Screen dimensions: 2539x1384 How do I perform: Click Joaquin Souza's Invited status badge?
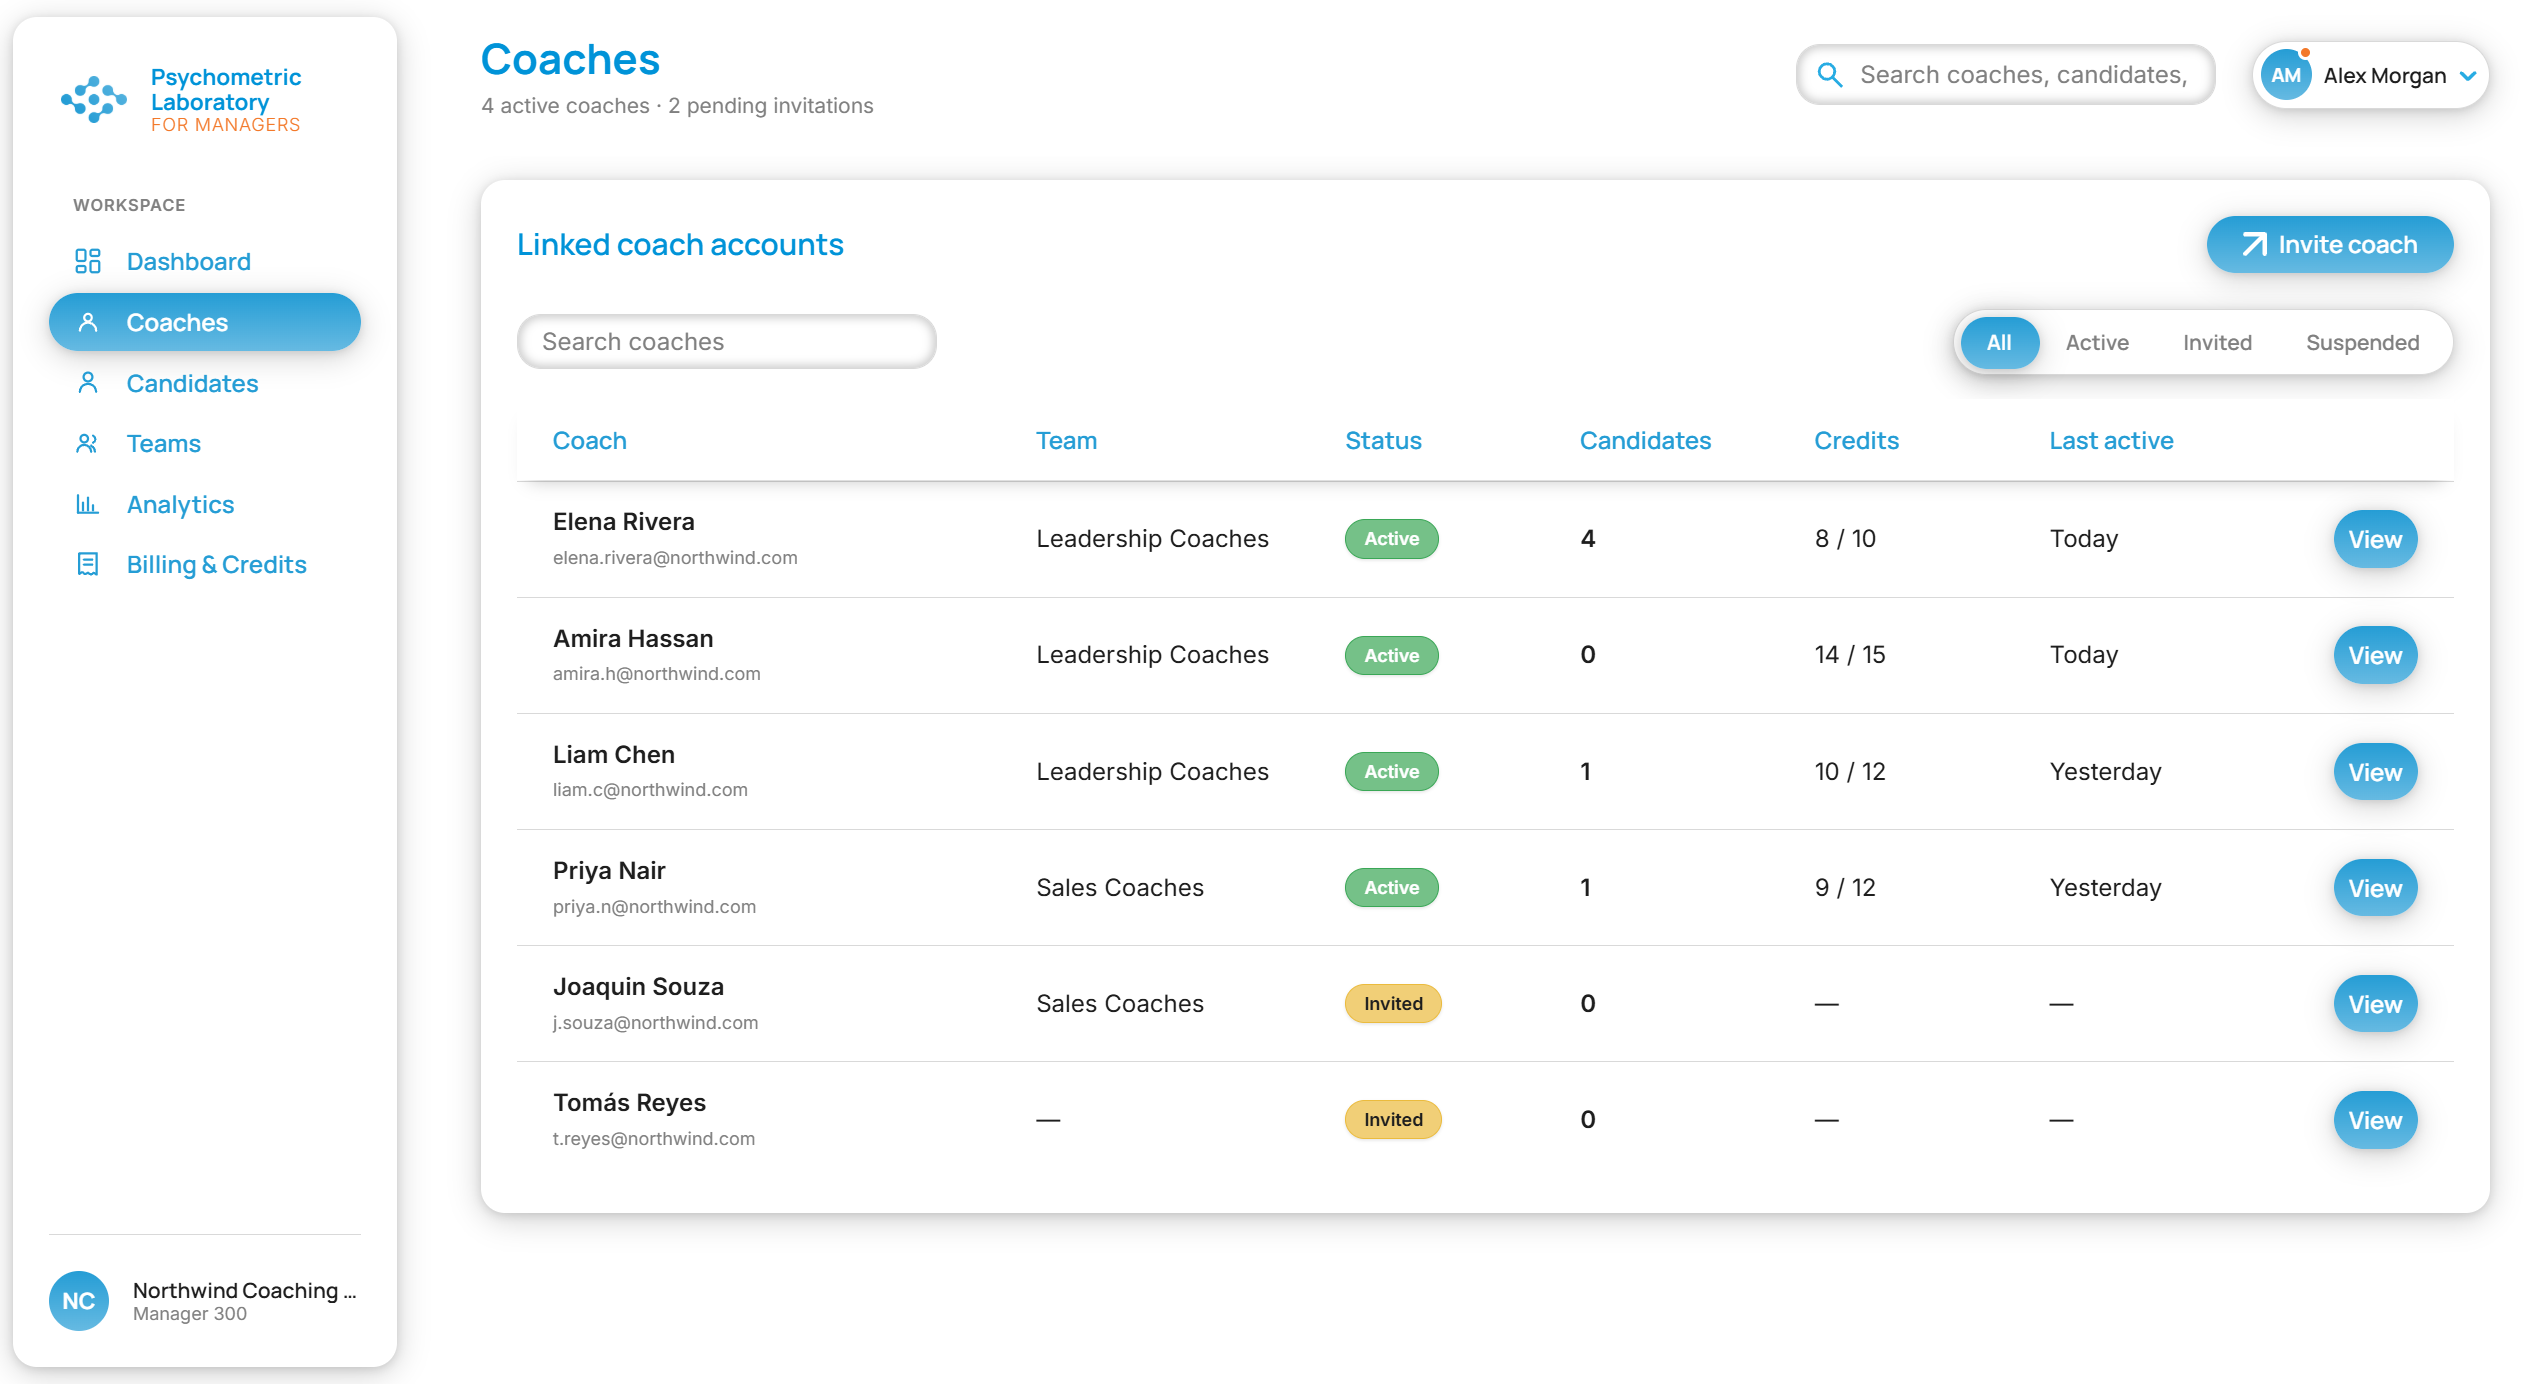tap(1393, 1003)
